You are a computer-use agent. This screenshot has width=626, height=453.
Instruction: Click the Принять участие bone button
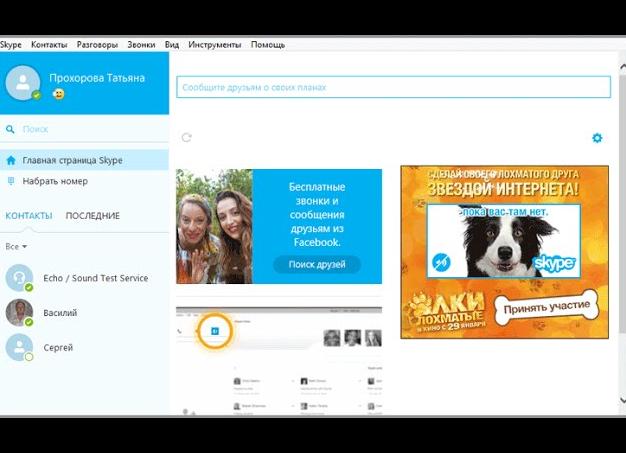pos(547,307)
